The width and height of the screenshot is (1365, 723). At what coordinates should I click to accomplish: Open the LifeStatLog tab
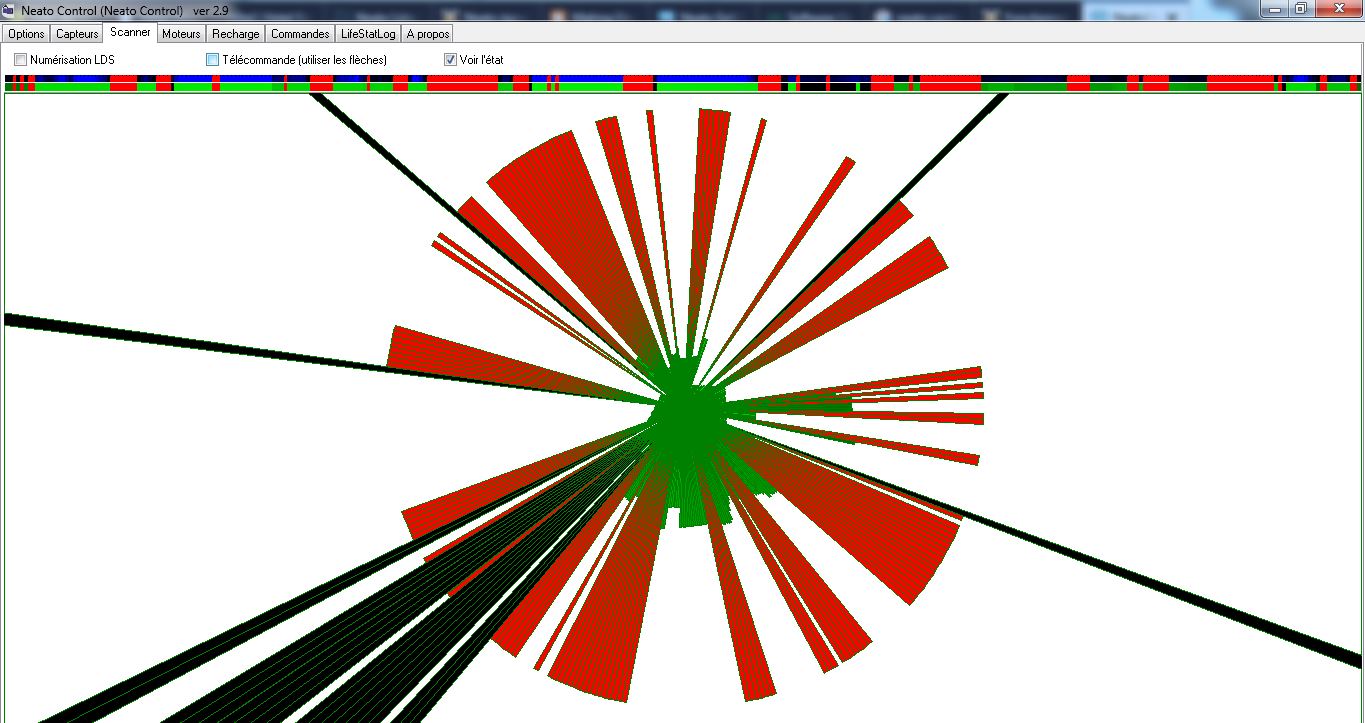pyautogui.click(x=368, y=34)
